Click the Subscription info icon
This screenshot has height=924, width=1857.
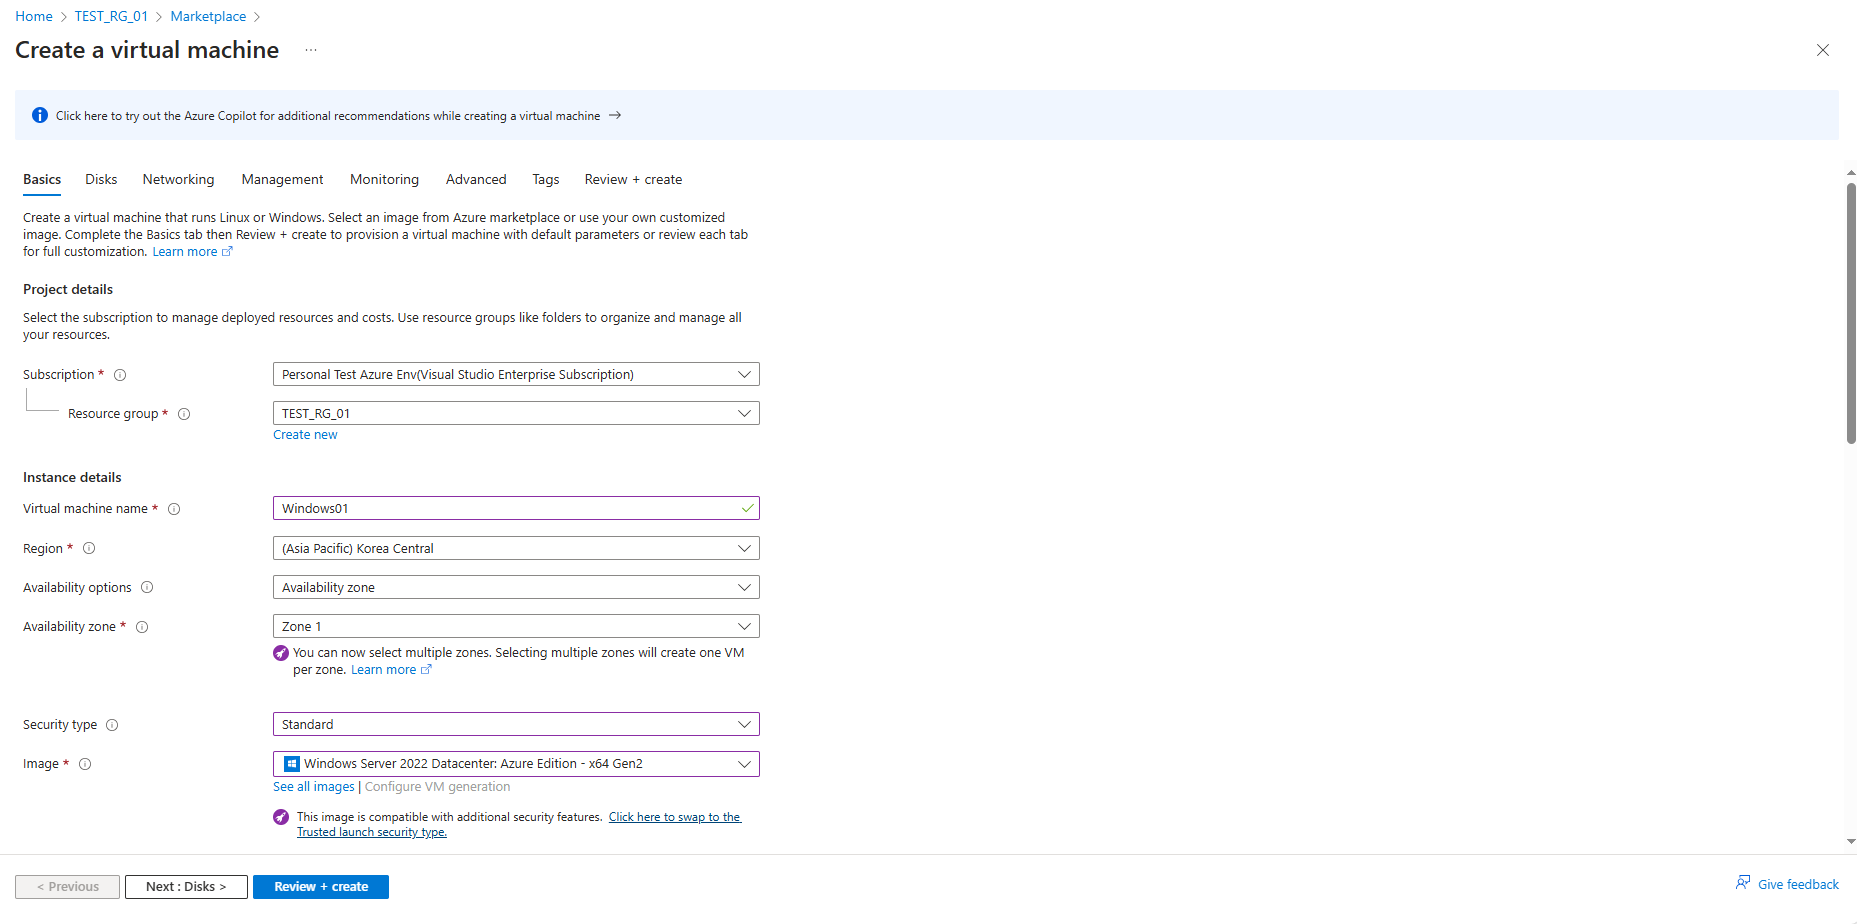[120, 375]
